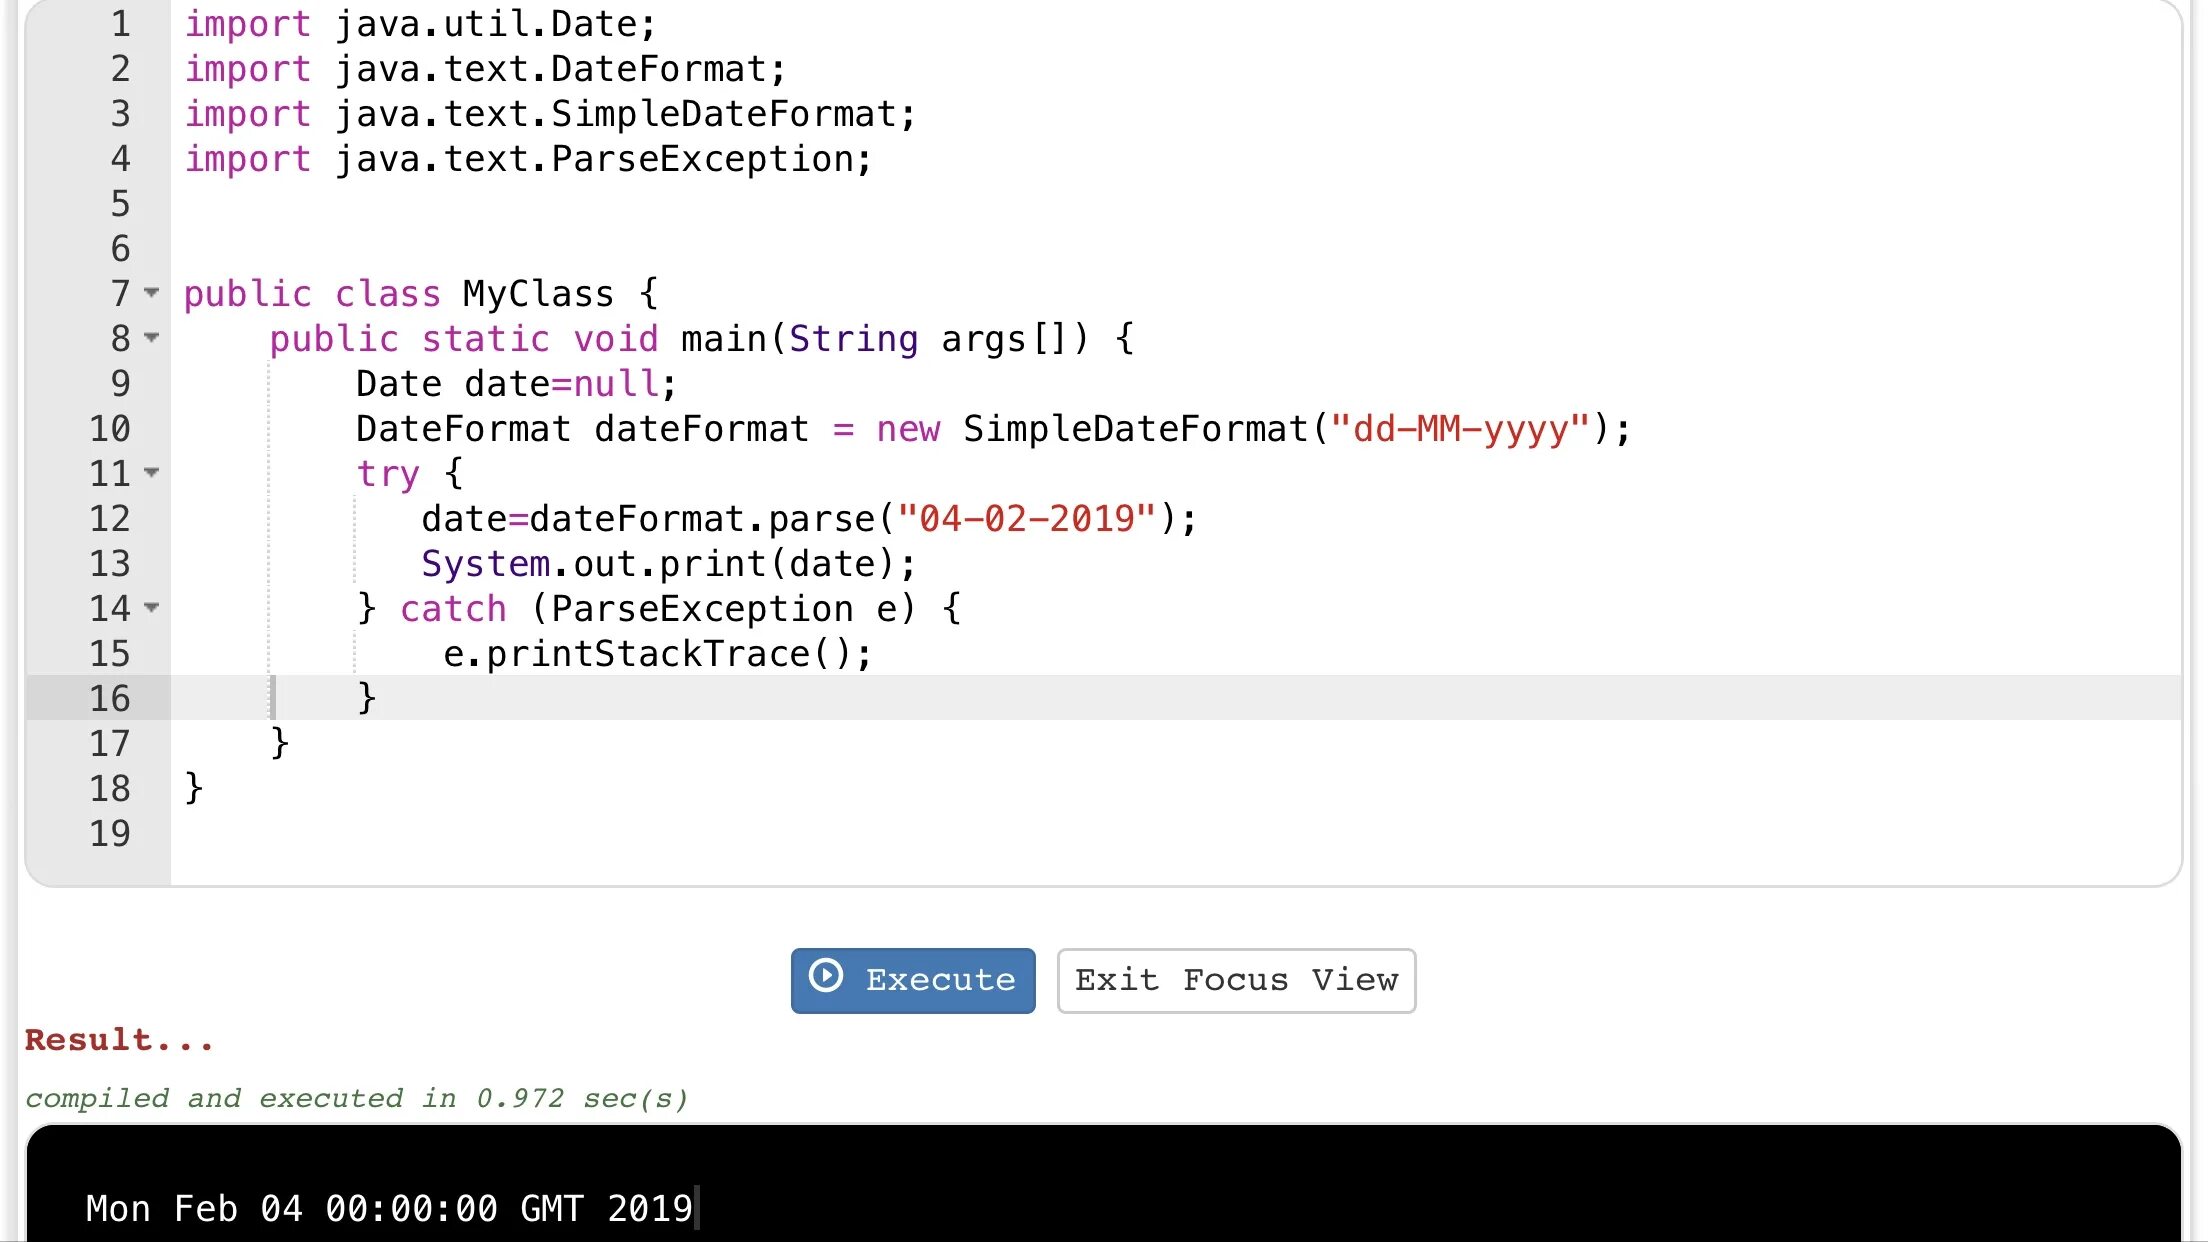Click line number 16 in the gutter
This screenshot has height=1242, width=2208.
(110, 698)
